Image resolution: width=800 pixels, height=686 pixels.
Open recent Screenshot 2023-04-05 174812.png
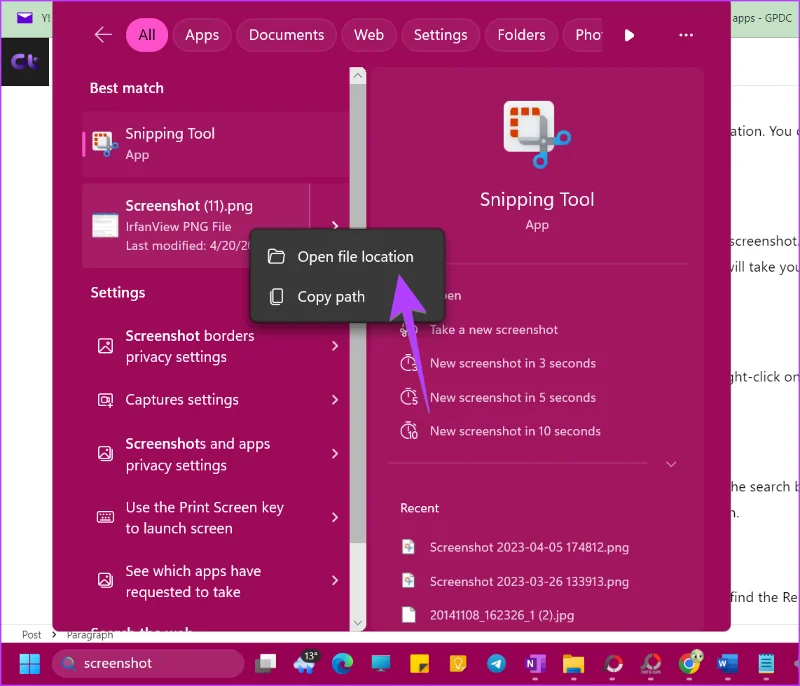tap(529, 547)
